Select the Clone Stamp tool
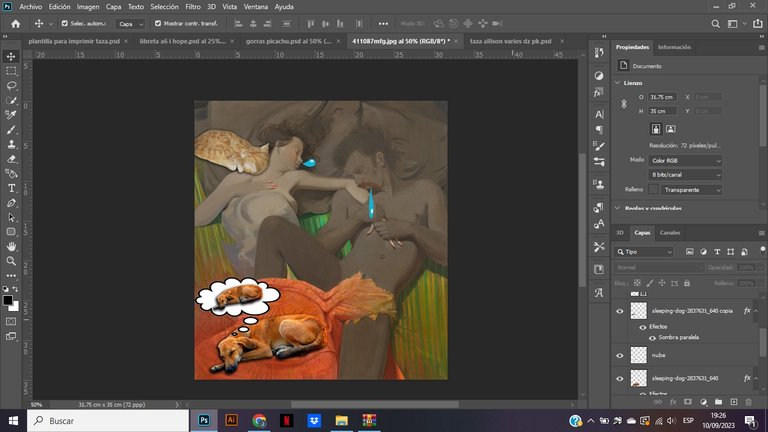 (11, 144)
